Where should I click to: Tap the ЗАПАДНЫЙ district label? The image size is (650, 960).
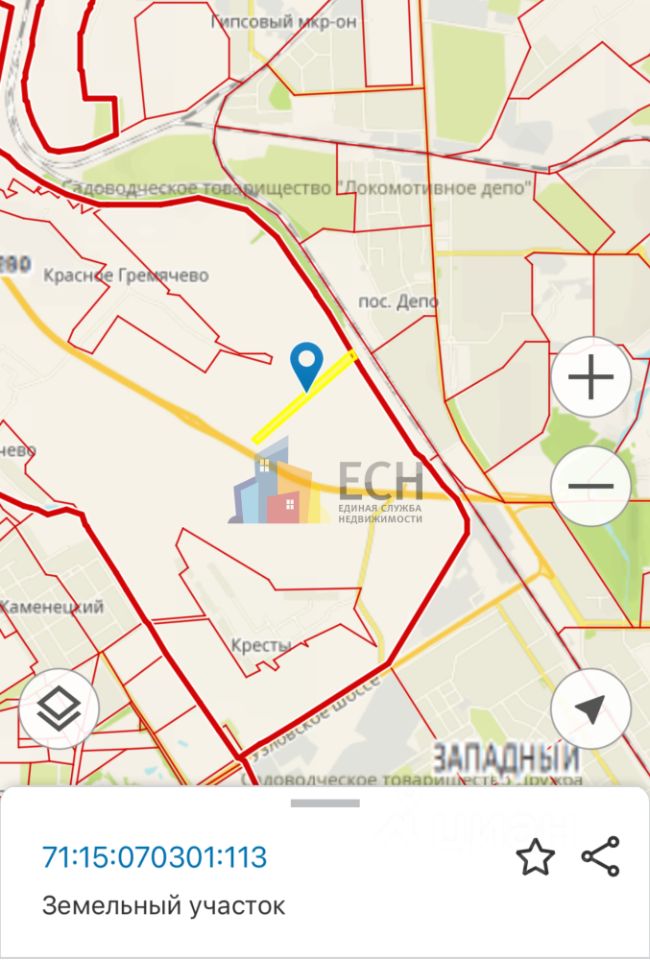(x=506, y=758)
